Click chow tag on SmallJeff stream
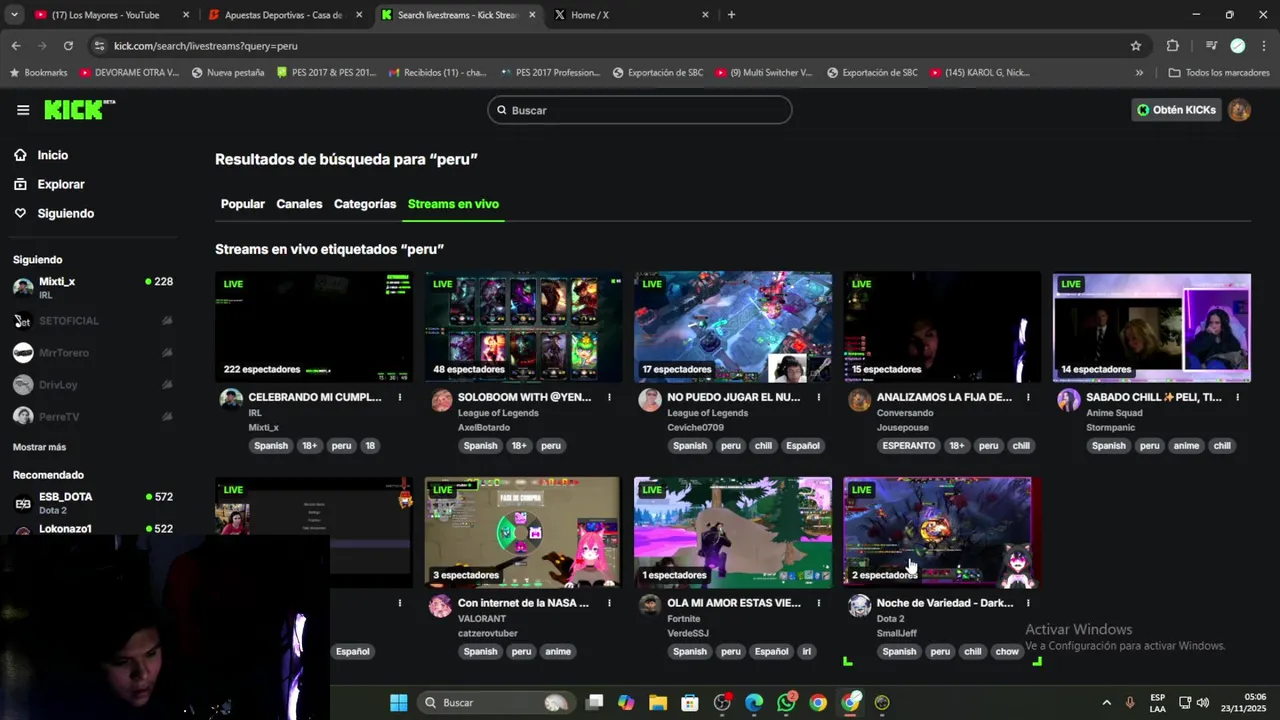1280x720 pixels. [x=1007, y=652]
